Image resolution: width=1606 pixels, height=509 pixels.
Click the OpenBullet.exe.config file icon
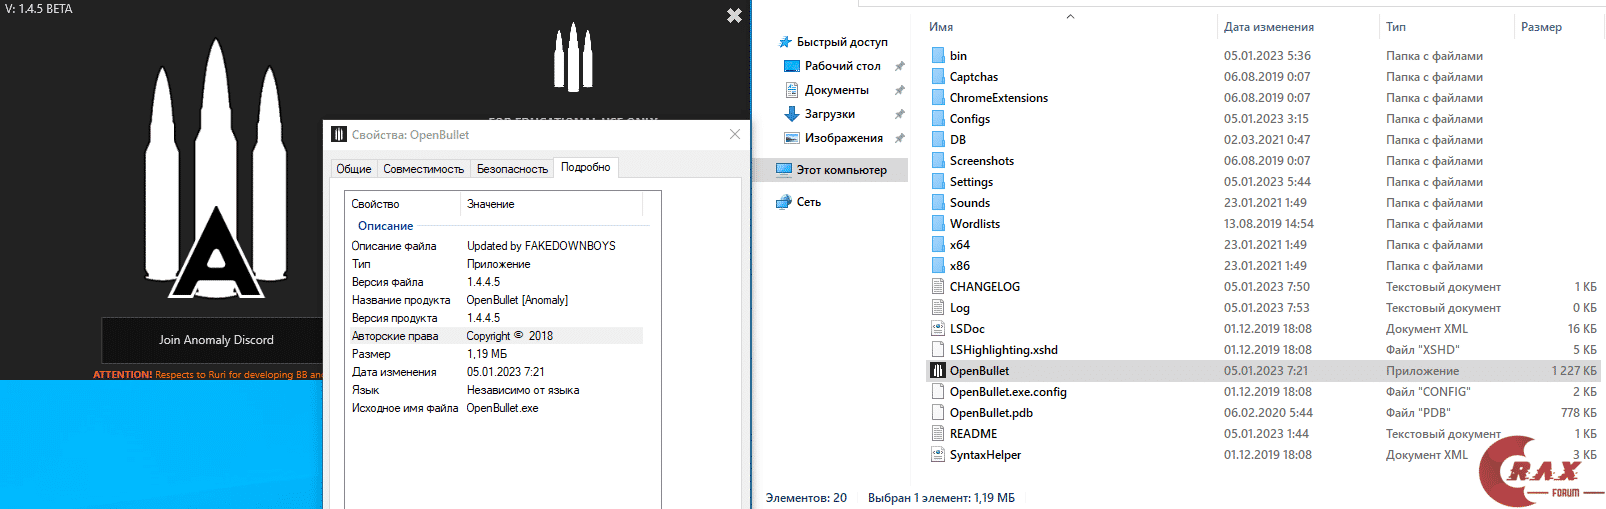point(938,392)
